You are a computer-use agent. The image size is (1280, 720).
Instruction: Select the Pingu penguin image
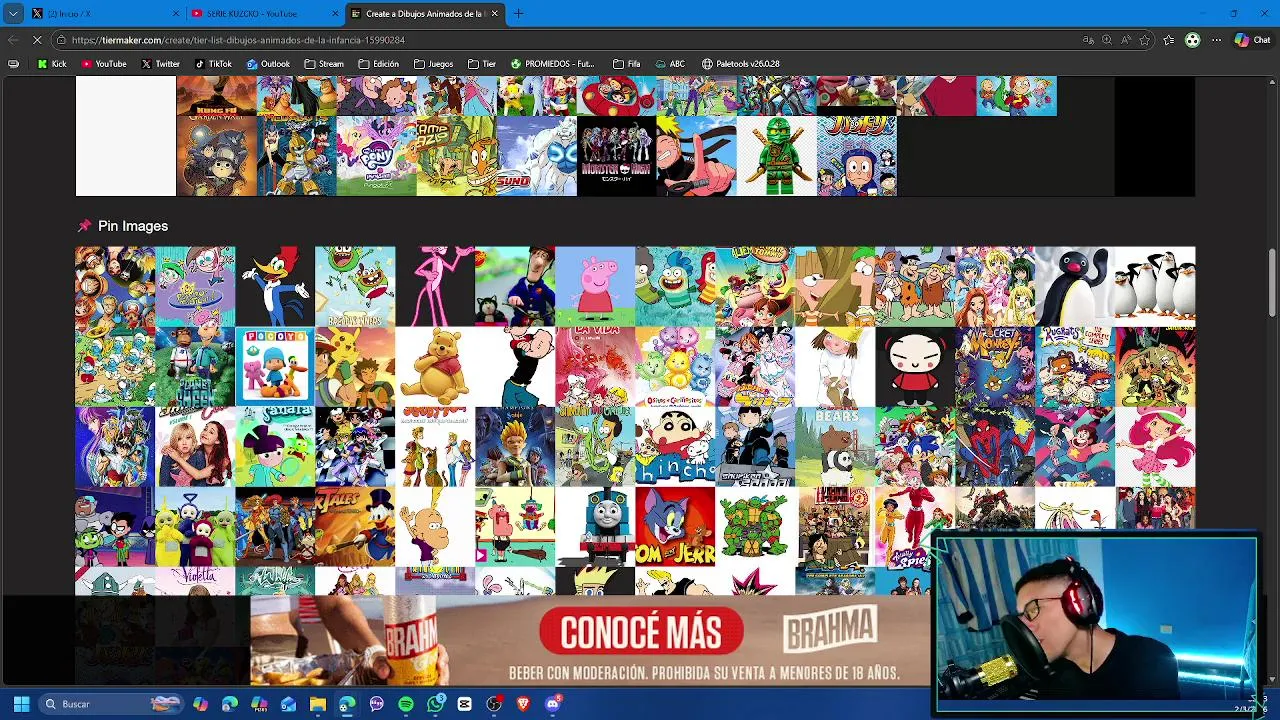coord(1075,287)
